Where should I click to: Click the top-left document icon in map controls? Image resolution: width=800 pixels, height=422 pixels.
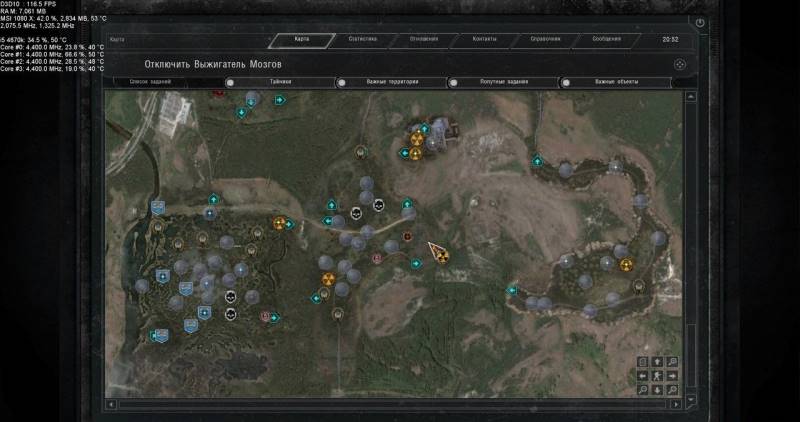click(x=642, y=362)
